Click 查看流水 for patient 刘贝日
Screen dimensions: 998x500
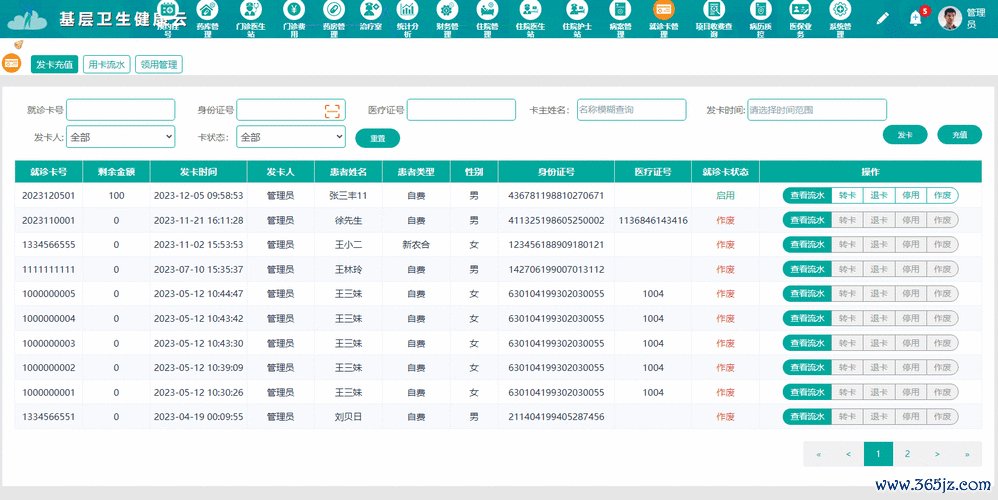click(807, 417)
